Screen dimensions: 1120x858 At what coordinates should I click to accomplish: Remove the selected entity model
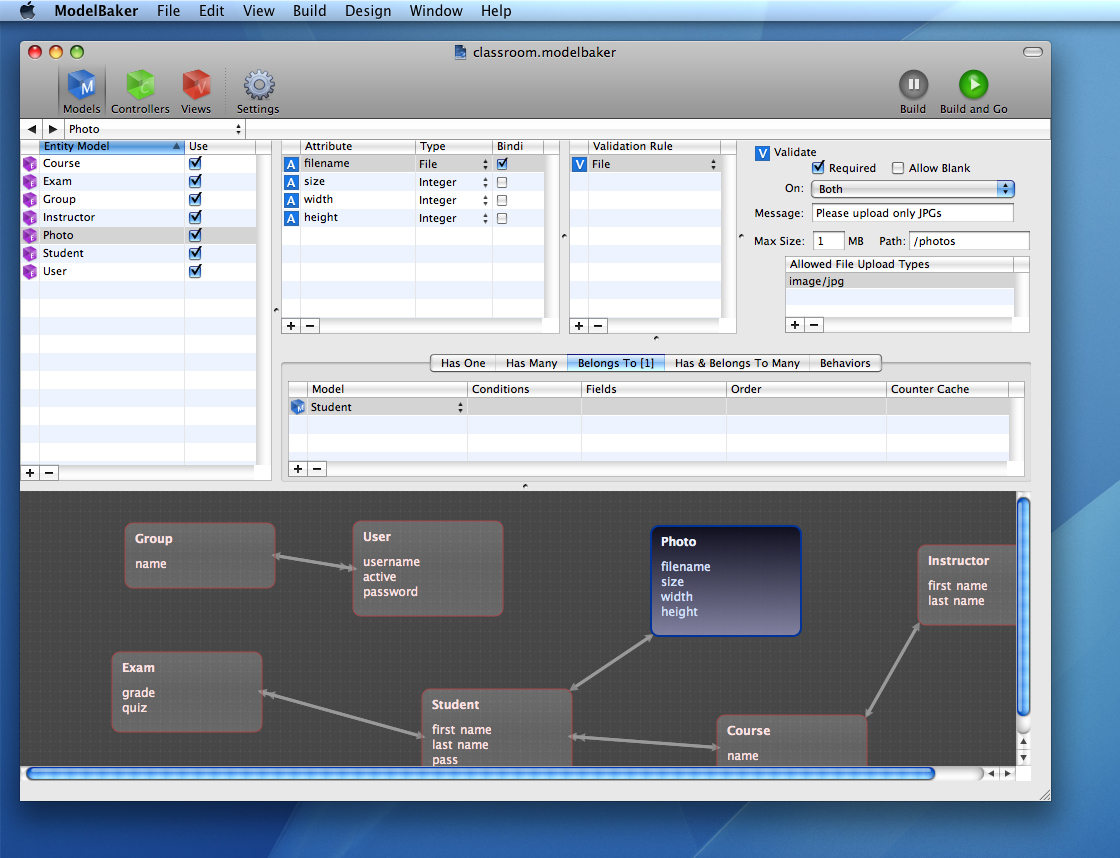[x=49, y=473]
